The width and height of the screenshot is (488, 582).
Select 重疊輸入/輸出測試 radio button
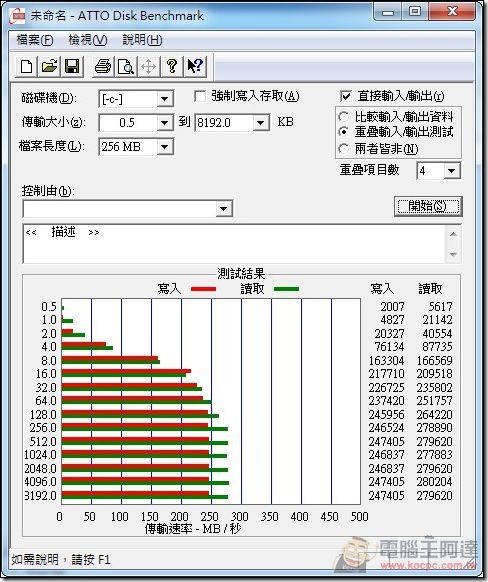(x=344, y=132)
